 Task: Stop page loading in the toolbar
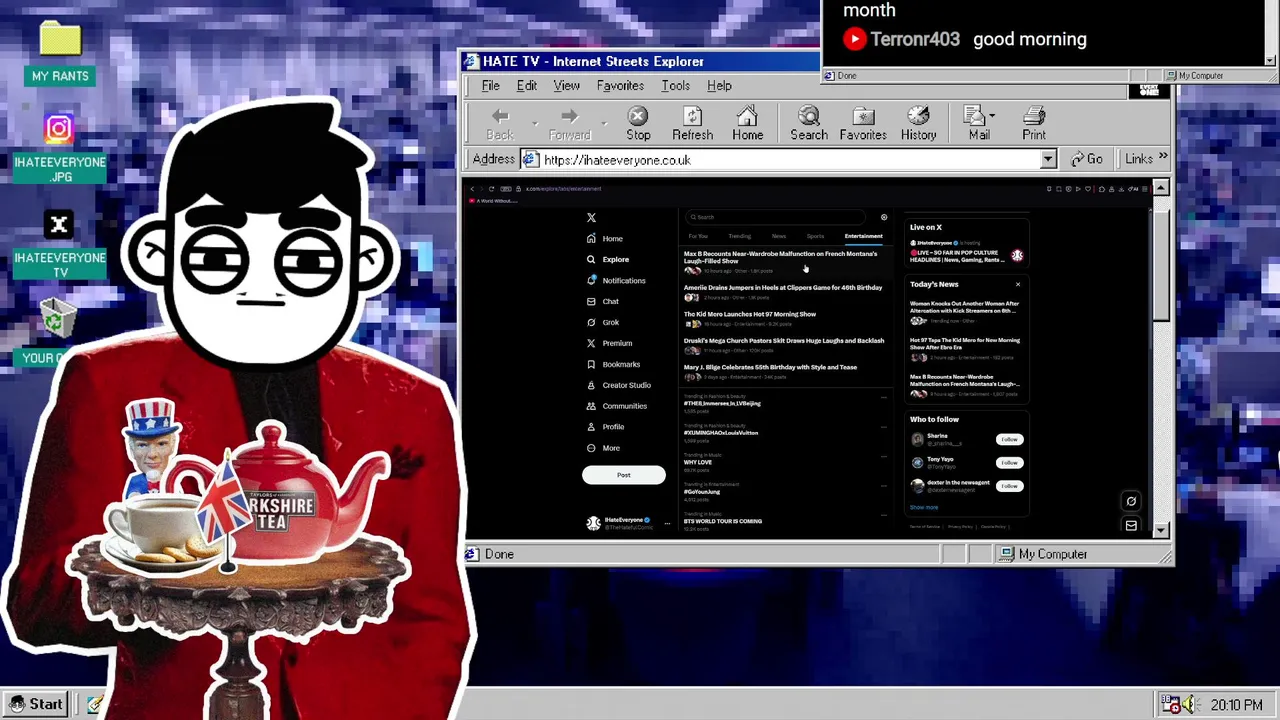[x=638, y=124]
